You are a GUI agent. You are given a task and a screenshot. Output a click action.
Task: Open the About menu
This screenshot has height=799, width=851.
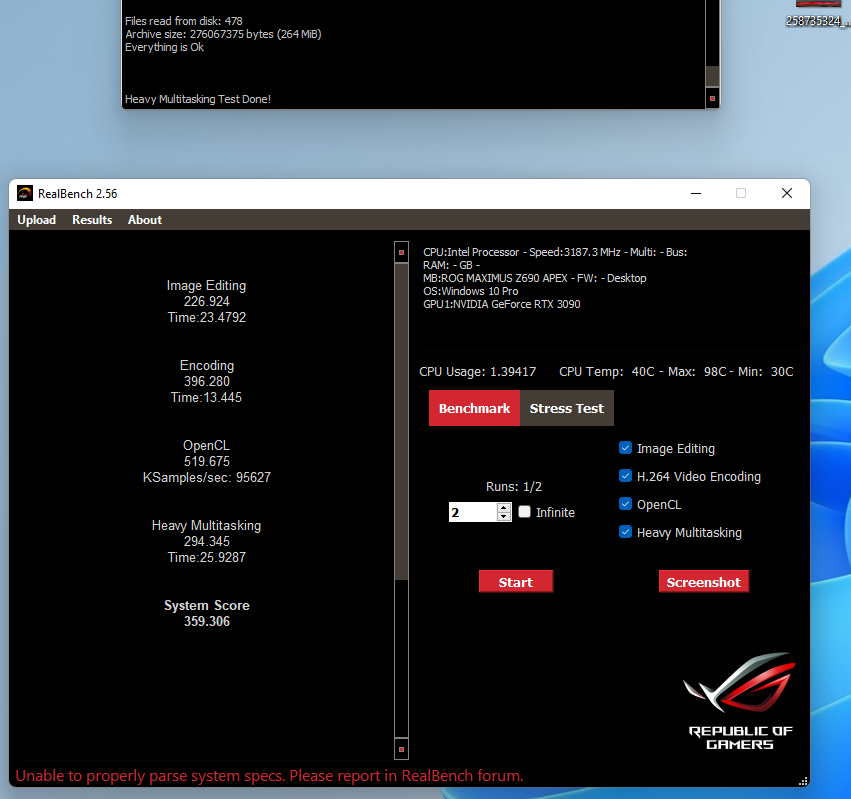(x=145, y=220)
